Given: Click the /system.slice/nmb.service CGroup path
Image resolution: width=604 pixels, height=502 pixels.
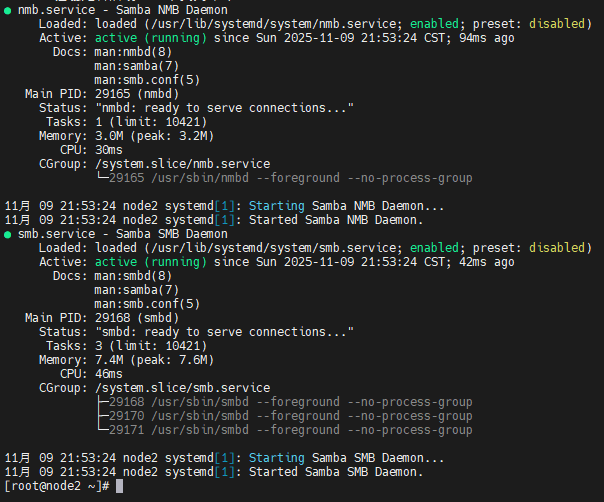Looking at the screenshot, I should [183, 164].
